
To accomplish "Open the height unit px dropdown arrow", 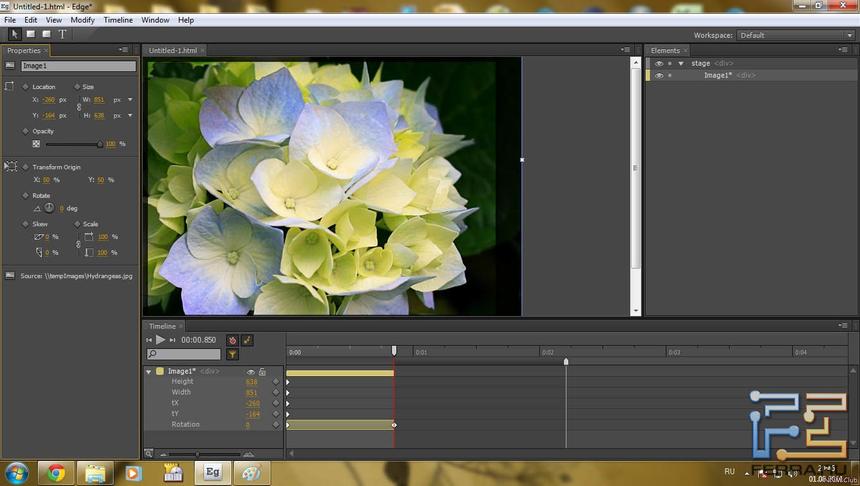I will click(130, 115).
